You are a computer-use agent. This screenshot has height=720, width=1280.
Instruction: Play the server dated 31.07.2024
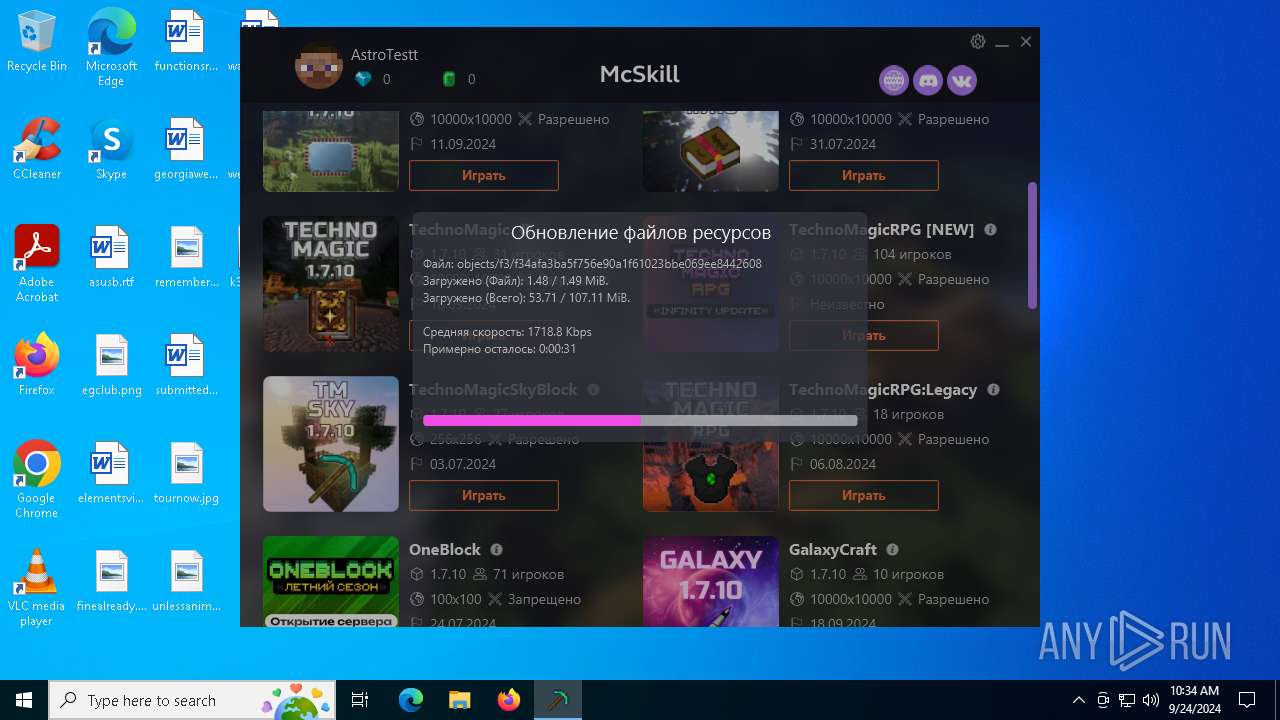[864, 175]
